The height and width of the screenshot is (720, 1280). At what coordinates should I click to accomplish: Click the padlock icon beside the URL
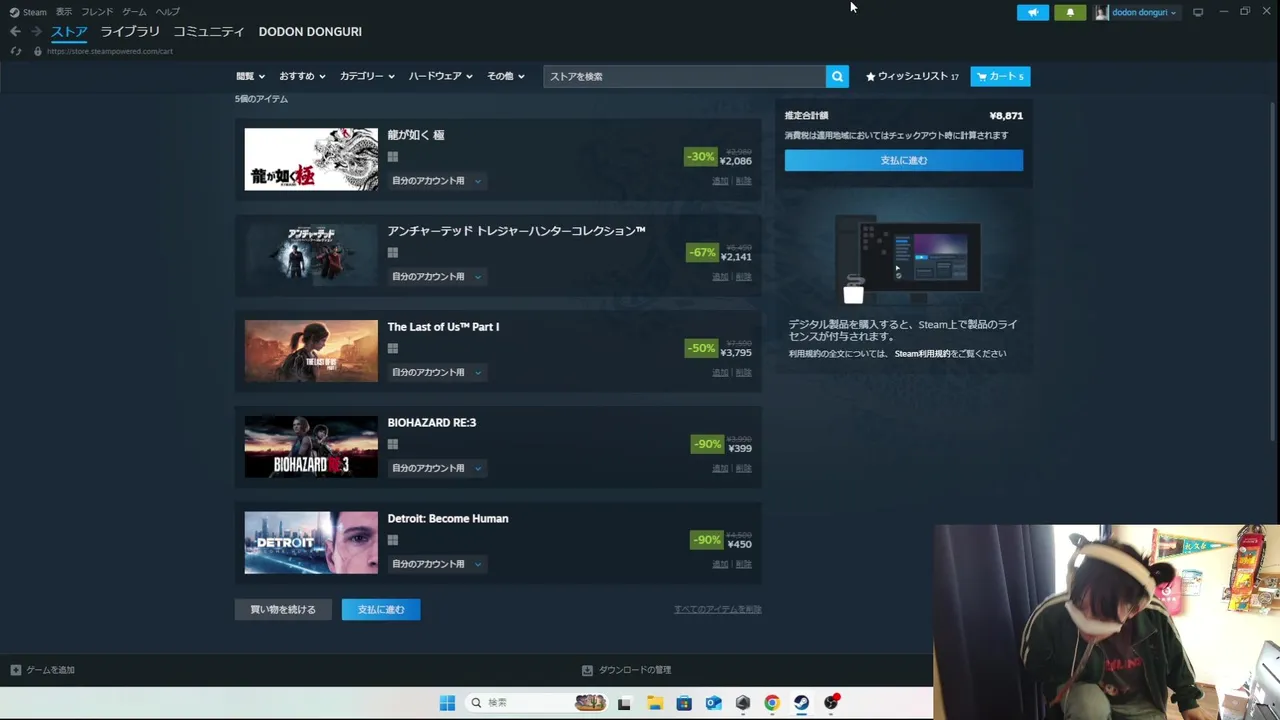pyautogui.click(x=38, y=51)
